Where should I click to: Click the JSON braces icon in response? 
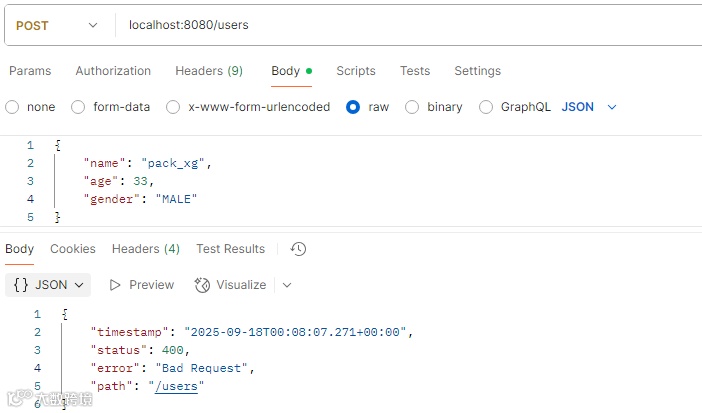(x=21, y=285)
